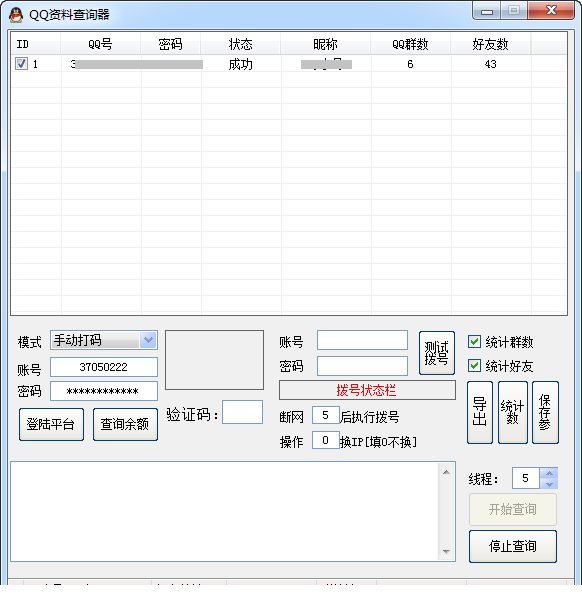Click the 好友数 column header
This screenshot has height=608, width=582.
[490, 44]
